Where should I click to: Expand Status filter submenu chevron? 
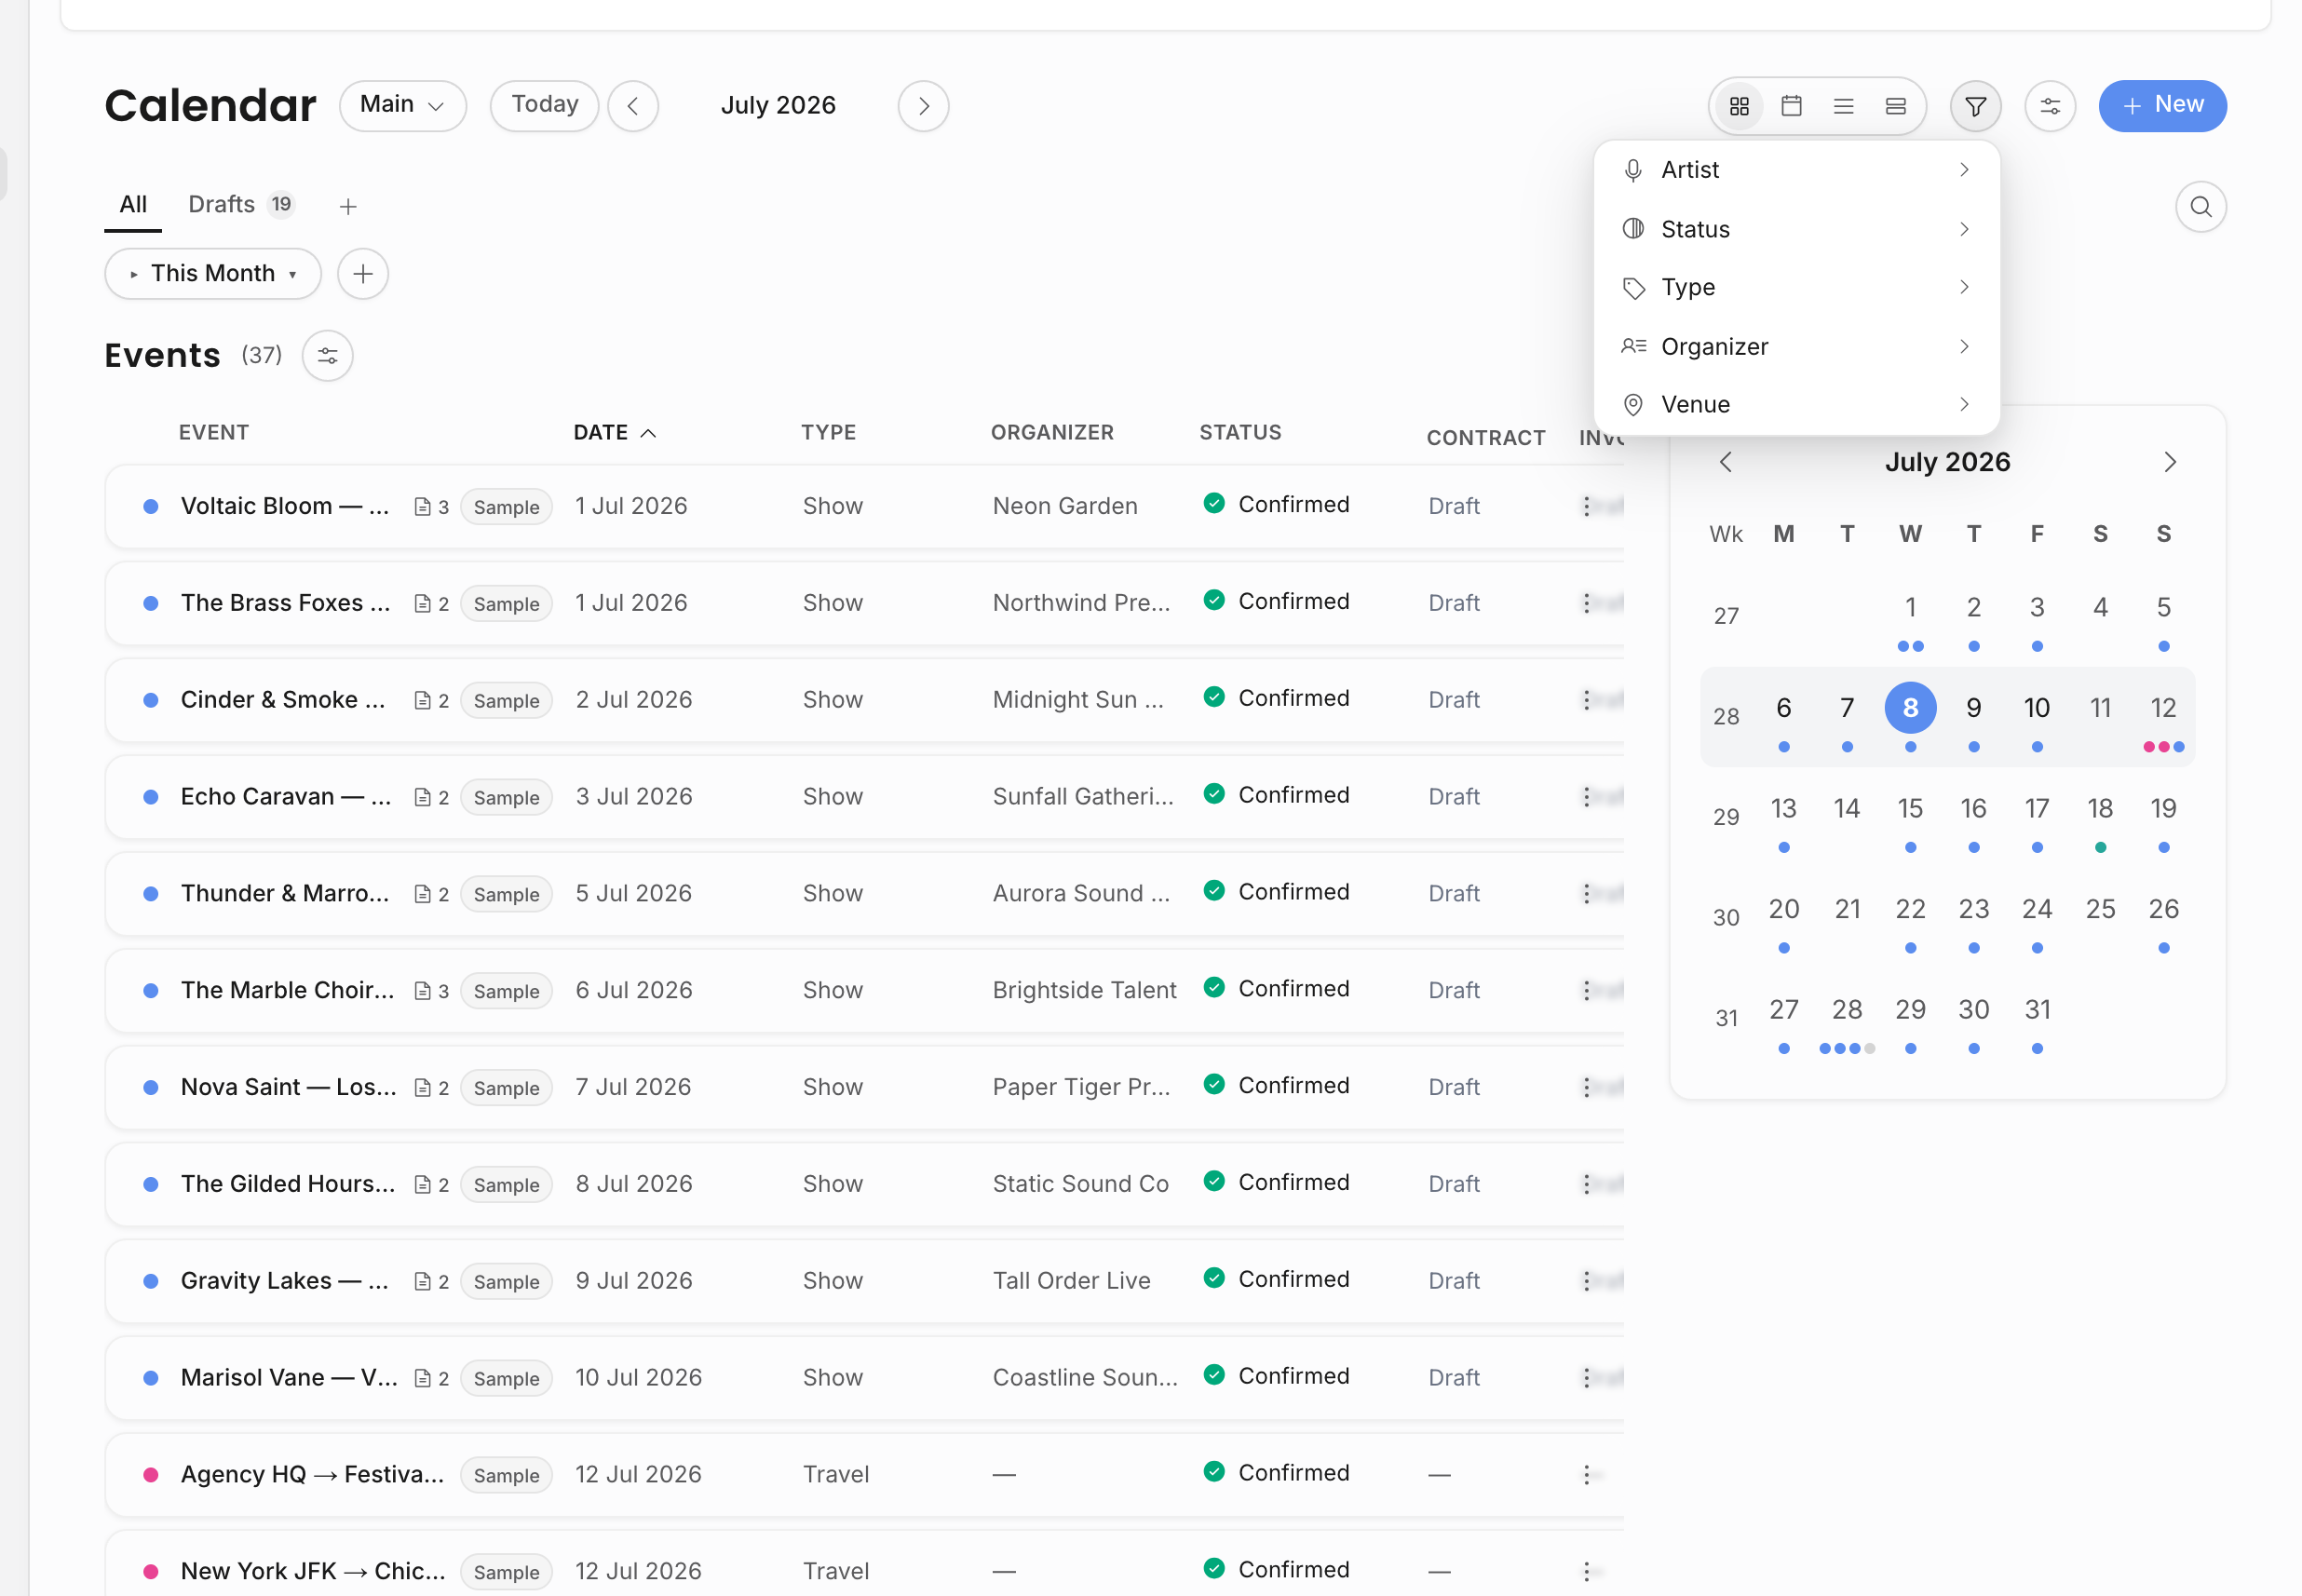1964,229
